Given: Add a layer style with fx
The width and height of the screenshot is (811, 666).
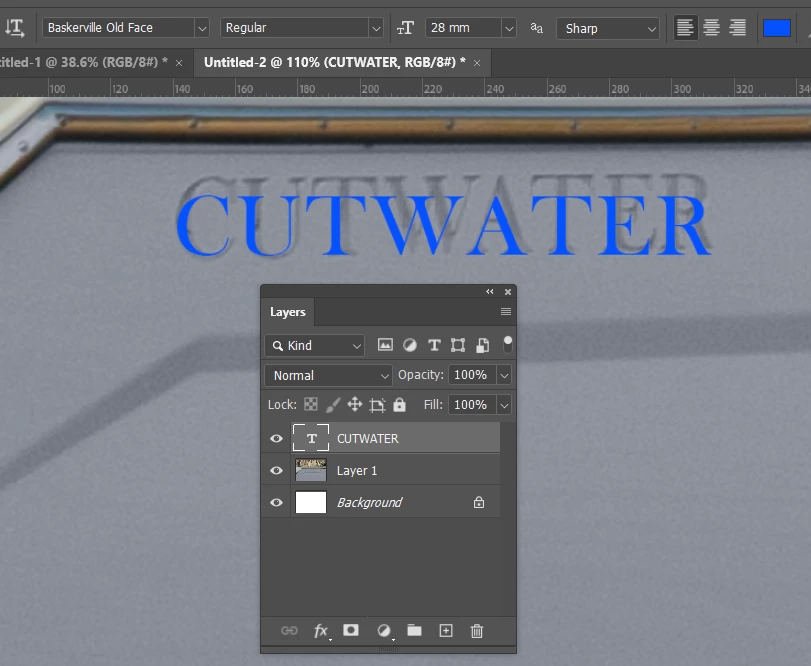Looking at the screenshot, I should tap(321, 631).
